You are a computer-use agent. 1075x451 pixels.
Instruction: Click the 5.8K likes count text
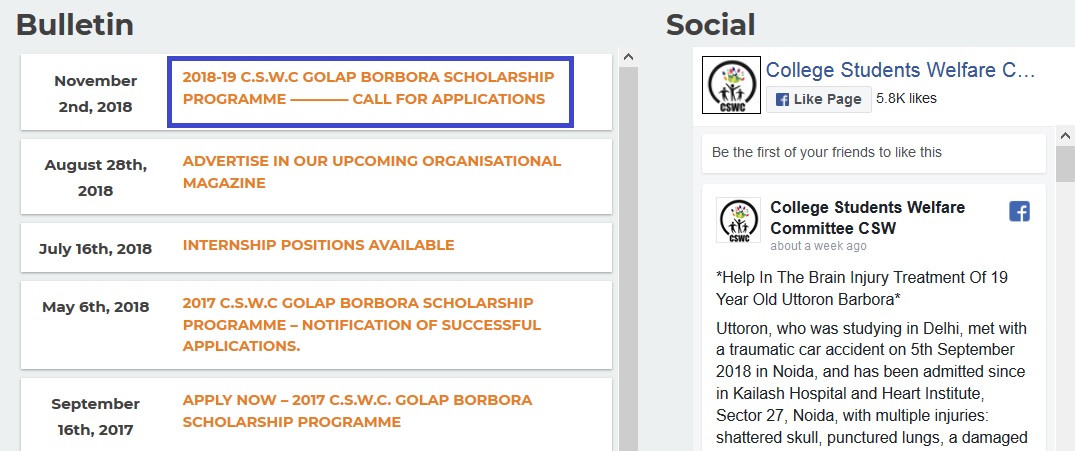906,99
